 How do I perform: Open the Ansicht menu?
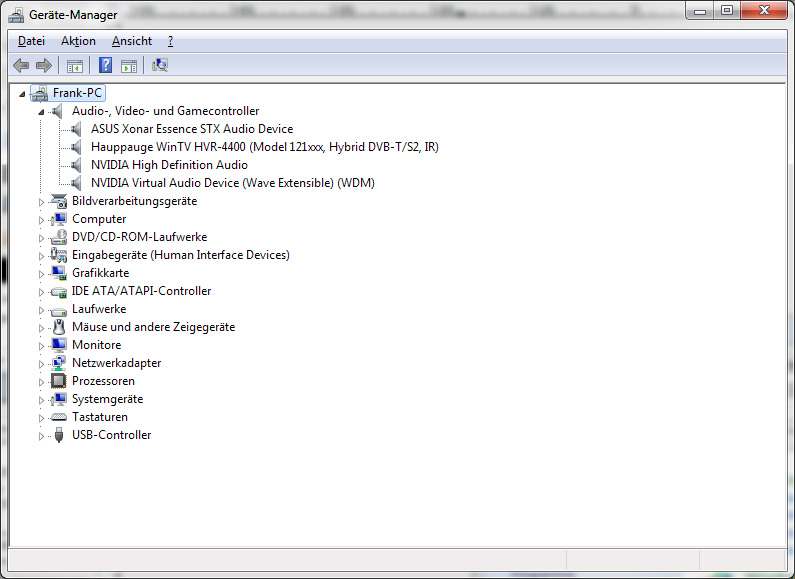[x=132, y=41]
